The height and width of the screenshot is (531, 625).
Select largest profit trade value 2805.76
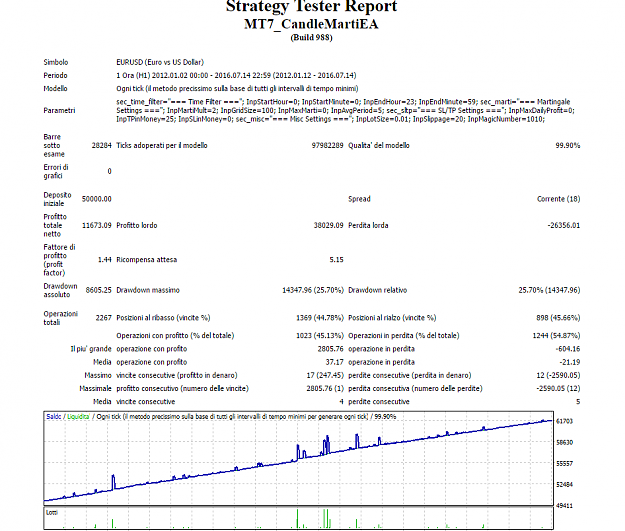click(330, 349)
